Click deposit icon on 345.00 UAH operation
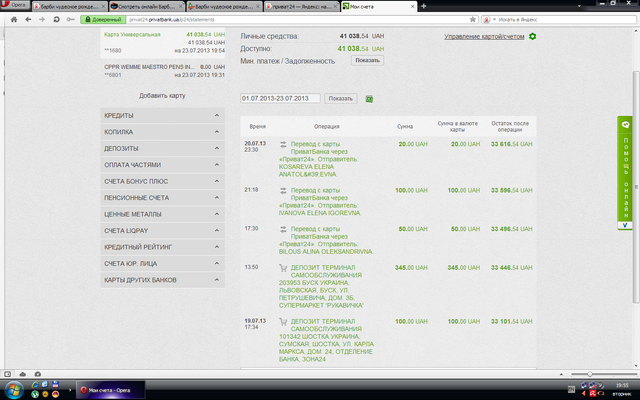The width and height of the screenshot is (640, 400). coord(283,268)
